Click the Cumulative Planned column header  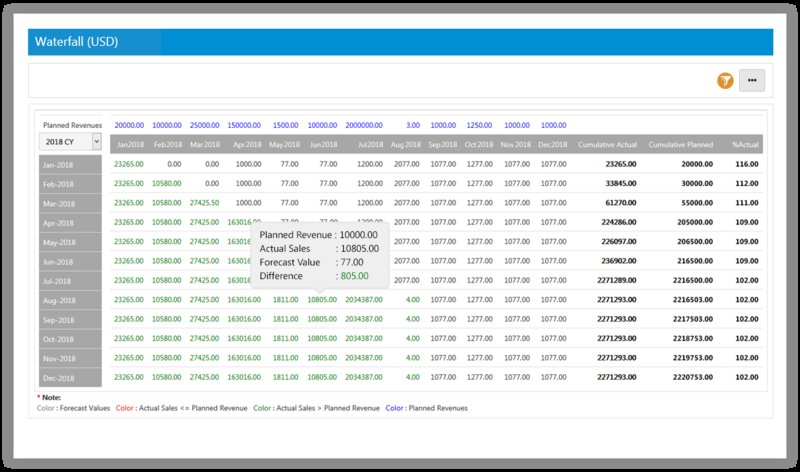[x=681, y=144]
